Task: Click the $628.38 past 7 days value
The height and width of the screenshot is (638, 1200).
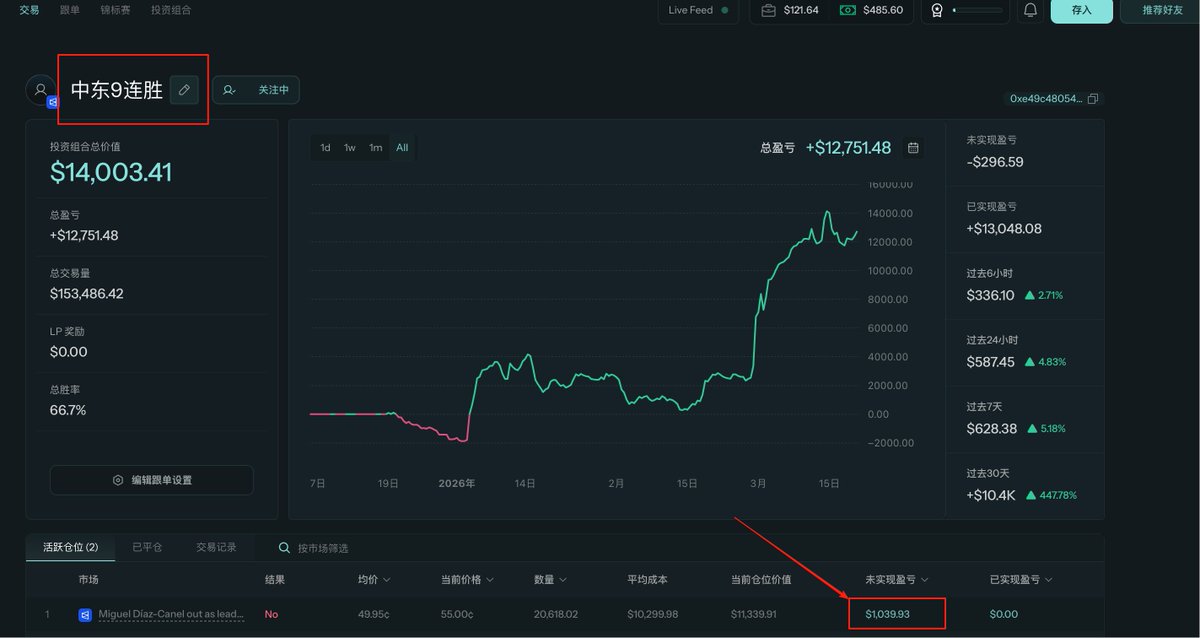Action: [x=991, y=428]
